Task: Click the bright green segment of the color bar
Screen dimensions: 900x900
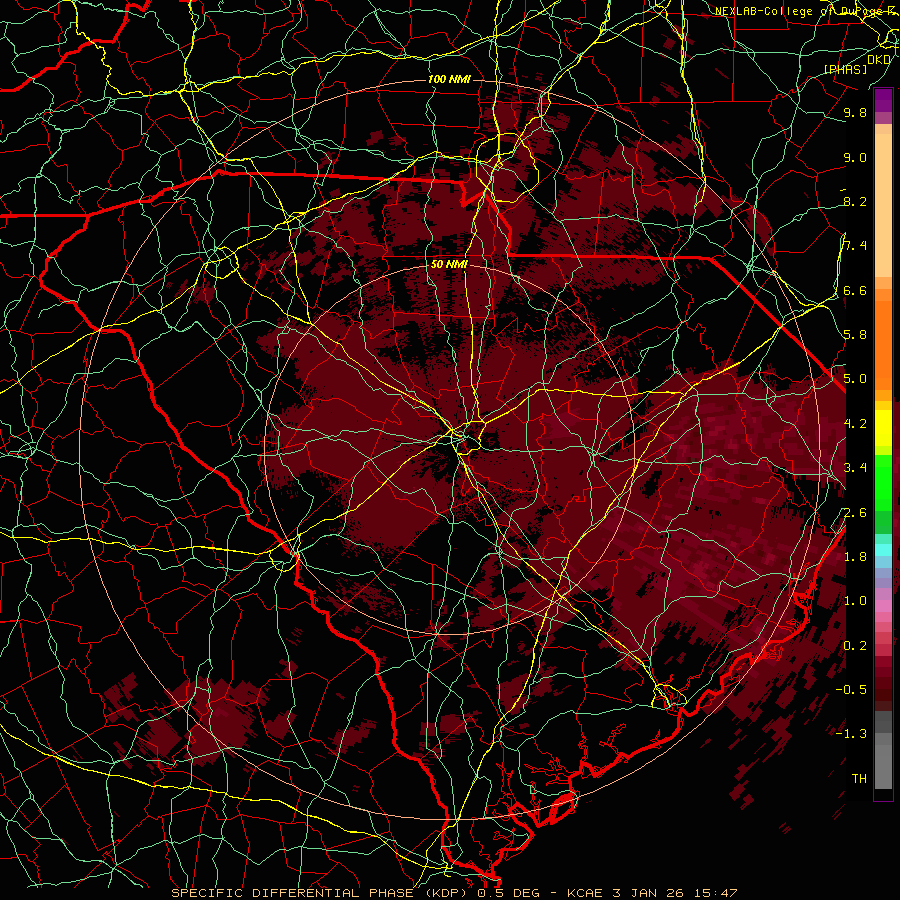Action: coord(883,482)
